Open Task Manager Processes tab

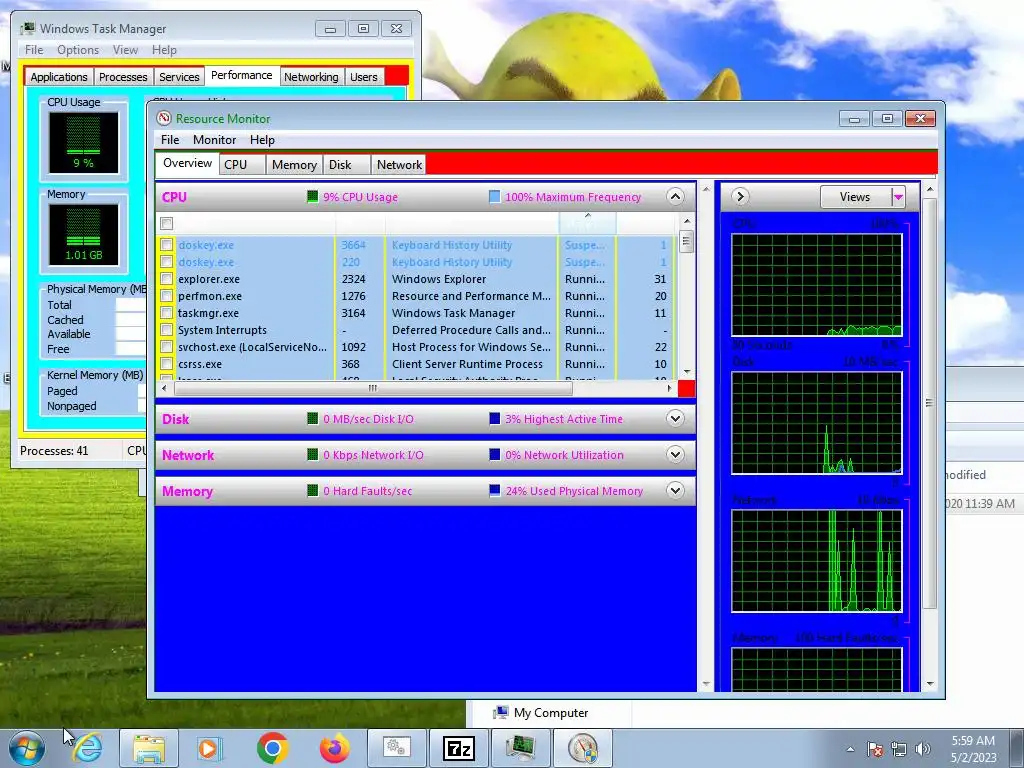[123, 76]
